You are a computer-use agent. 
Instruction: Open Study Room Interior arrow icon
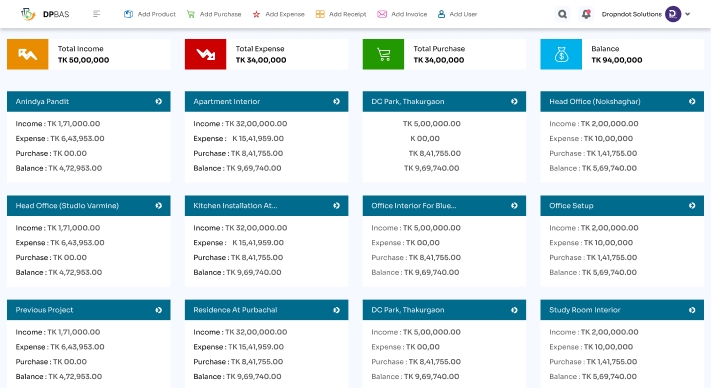pyautogui.click(x=692, y=310)
